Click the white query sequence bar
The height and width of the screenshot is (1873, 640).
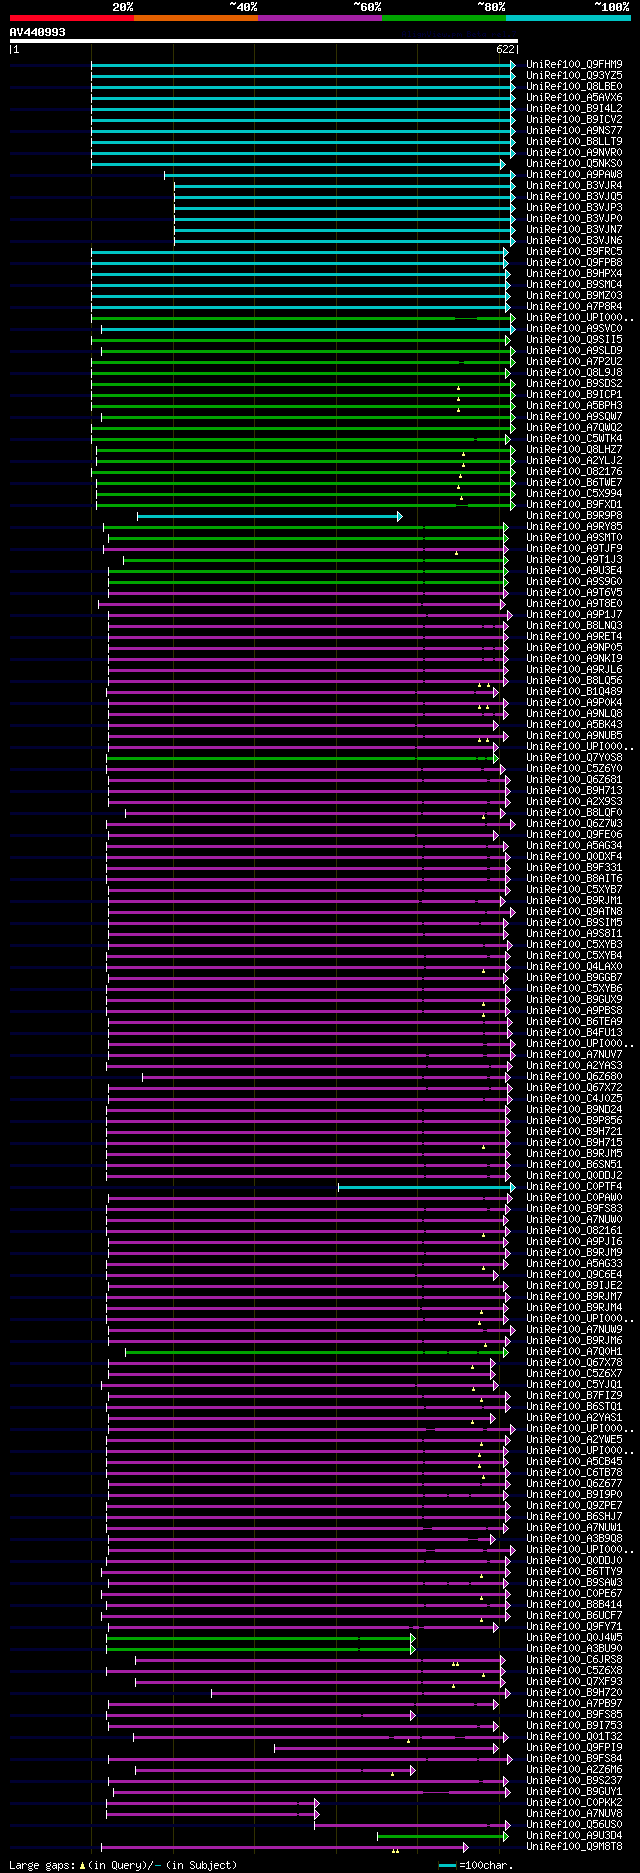(x=263, y=41)
